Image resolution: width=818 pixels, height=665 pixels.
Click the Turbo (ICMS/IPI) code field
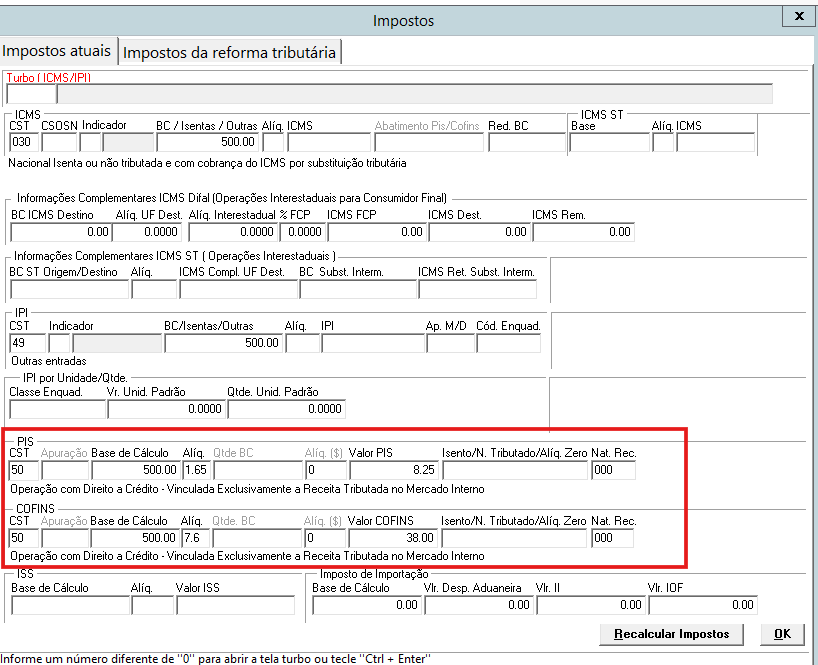31,94
